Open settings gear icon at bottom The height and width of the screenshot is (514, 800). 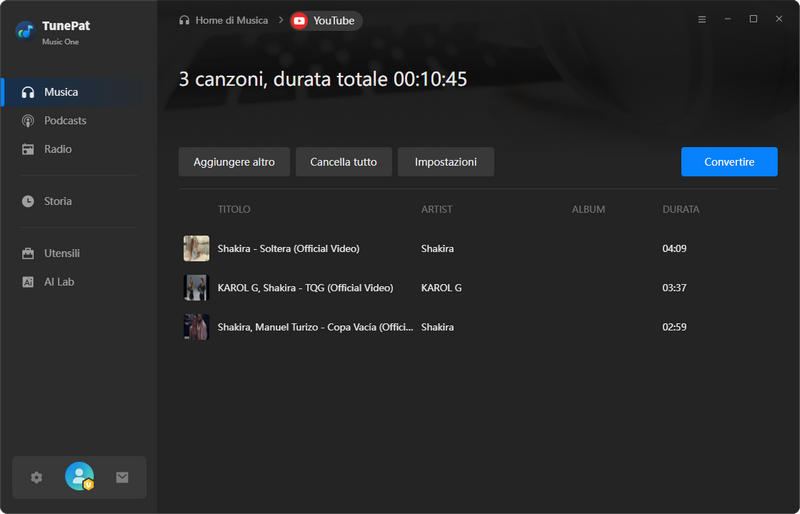point(36,478)
